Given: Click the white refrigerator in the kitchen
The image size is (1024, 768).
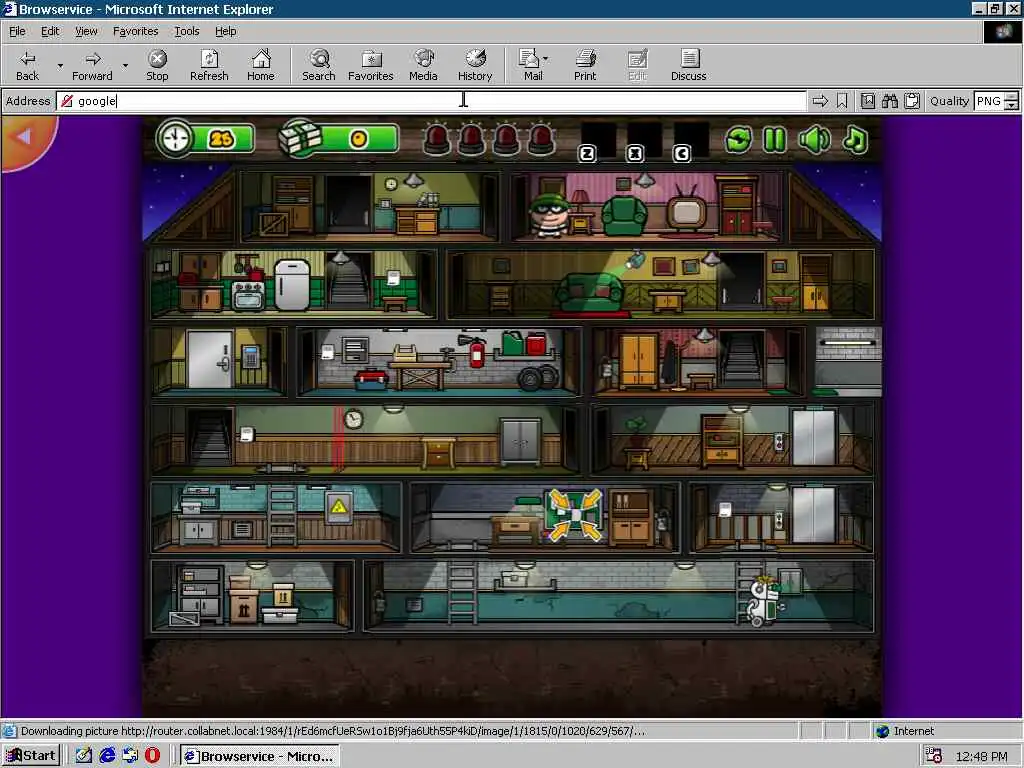Looking at the screenshot, I should (292, 285).
